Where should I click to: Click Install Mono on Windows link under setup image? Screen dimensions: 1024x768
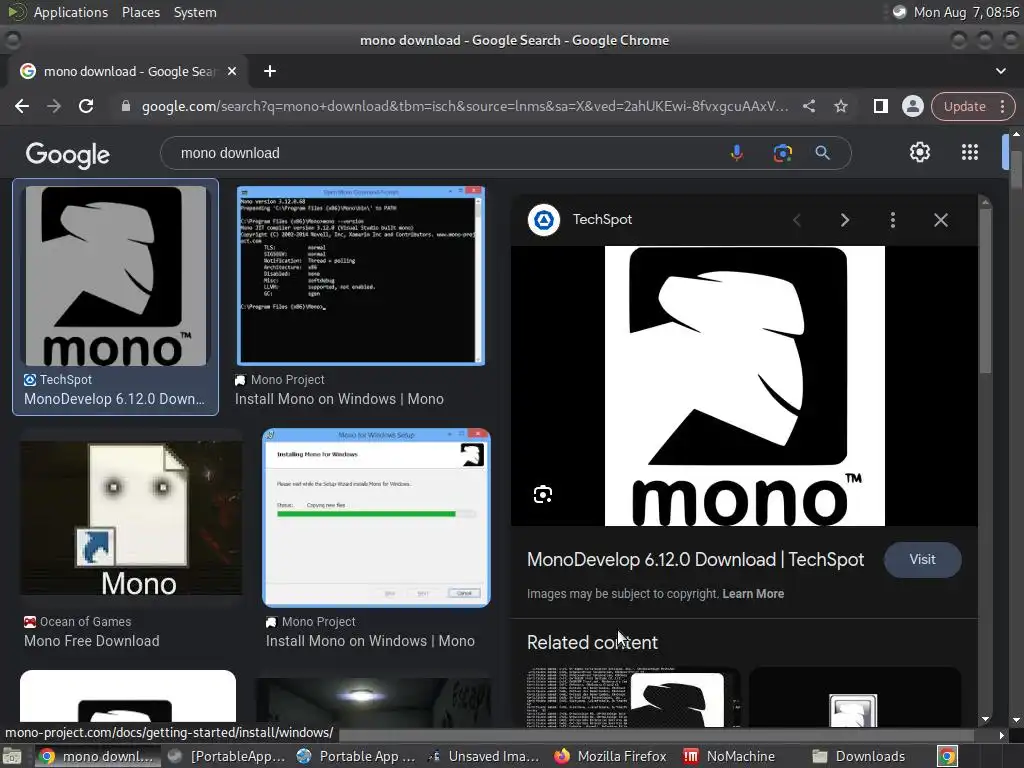(x=370, y=641)
